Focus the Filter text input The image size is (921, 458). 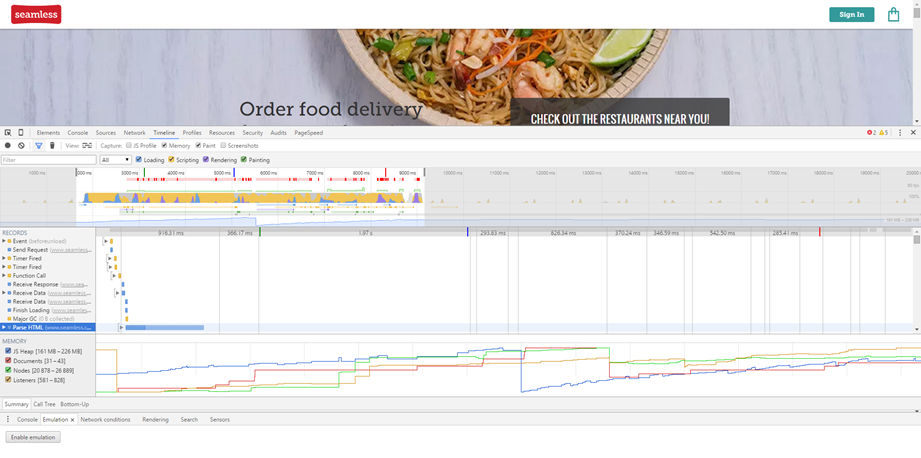click(49, 160)
